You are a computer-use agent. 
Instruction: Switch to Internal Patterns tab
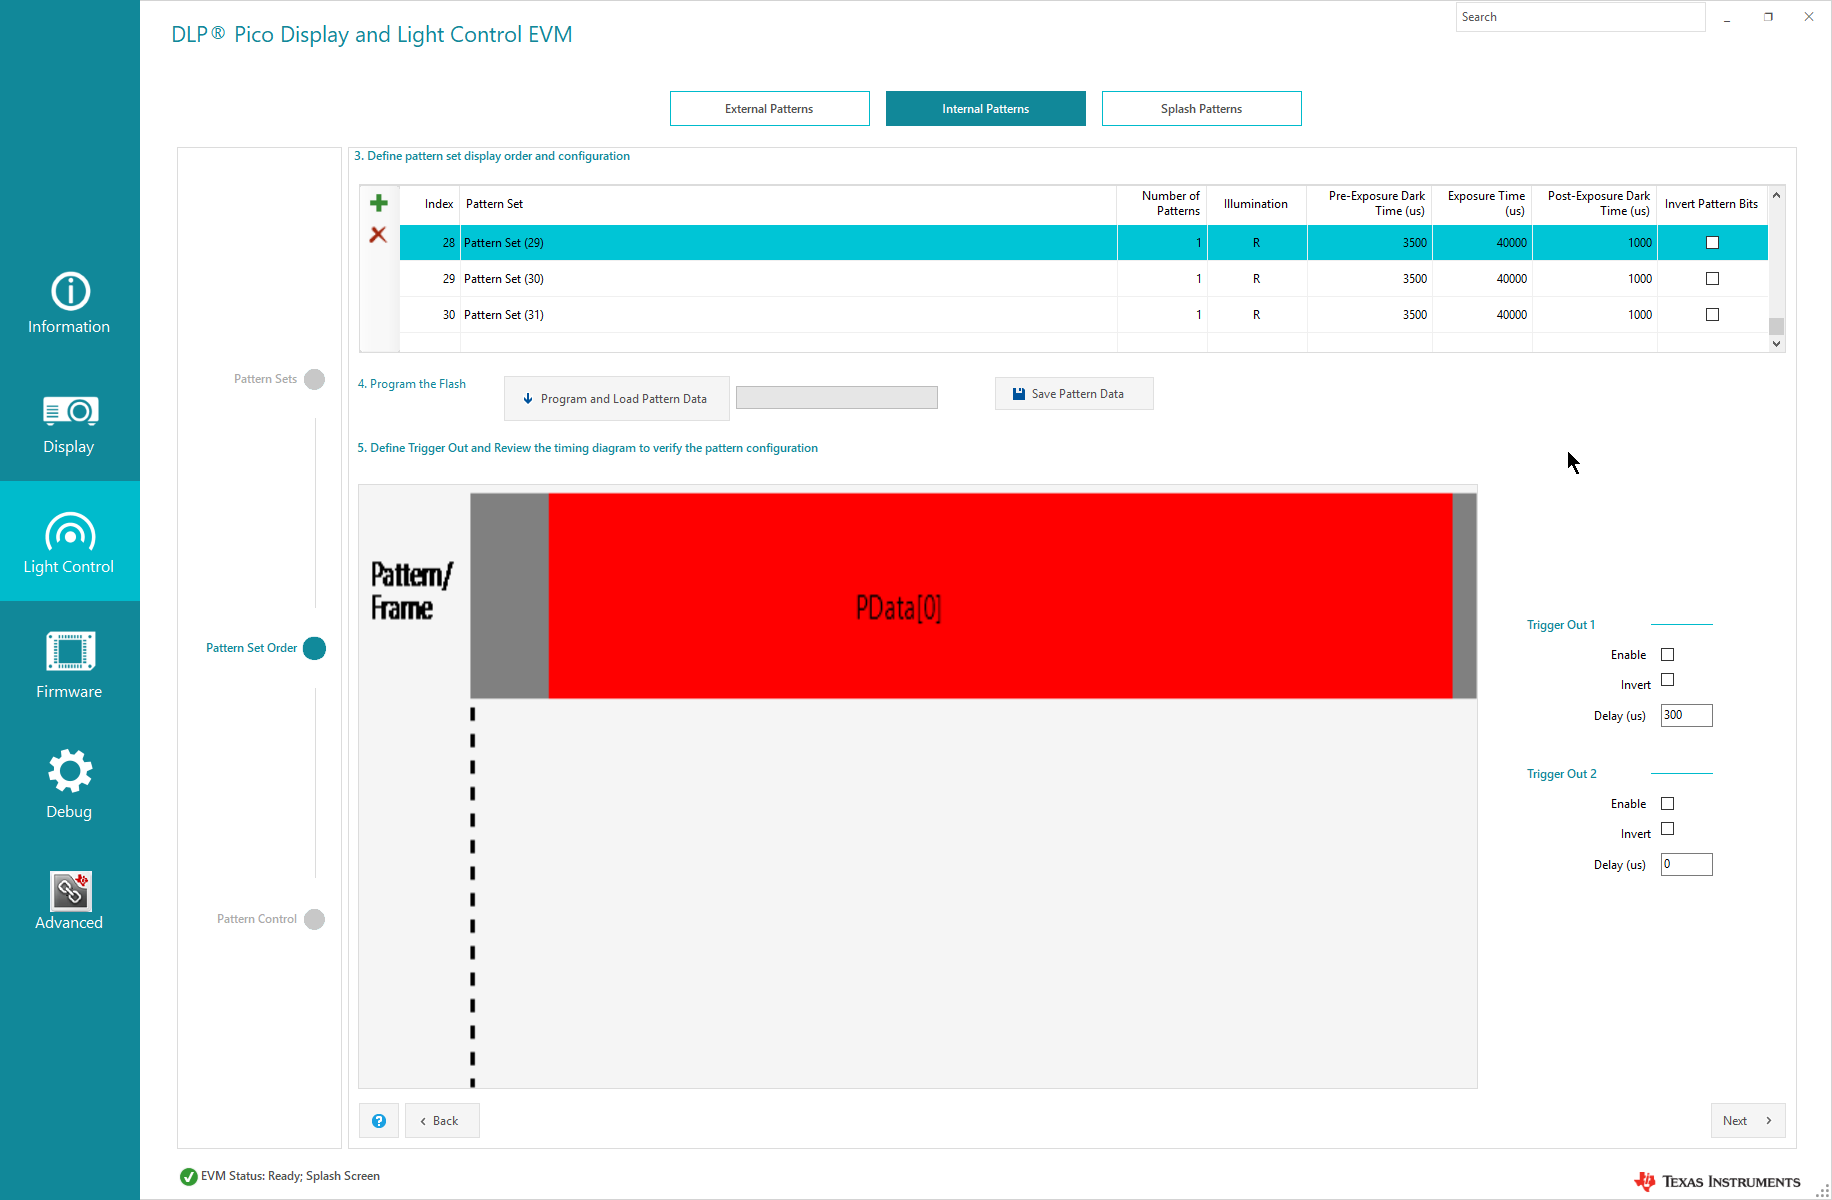click(986, 109)
